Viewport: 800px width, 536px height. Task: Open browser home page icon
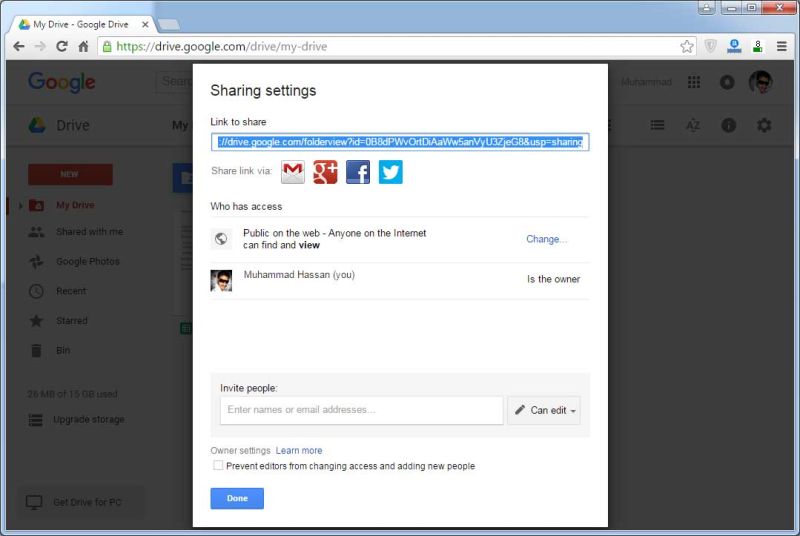pos(83,46)
